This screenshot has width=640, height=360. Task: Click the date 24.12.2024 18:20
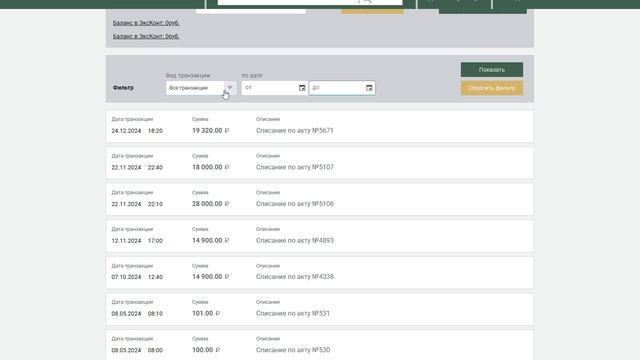(x=137, y=131)
